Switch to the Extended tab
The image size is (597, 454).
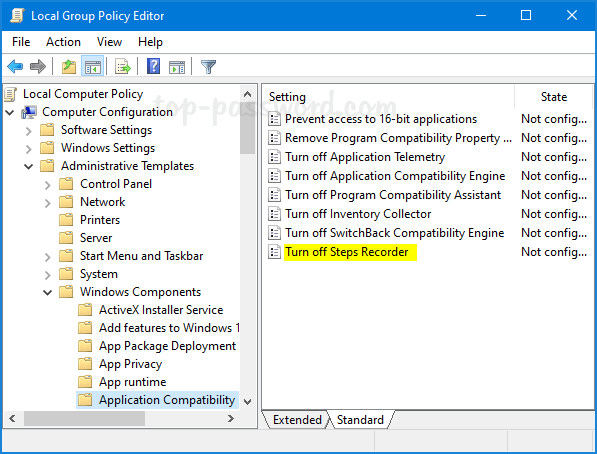[297, 420]
